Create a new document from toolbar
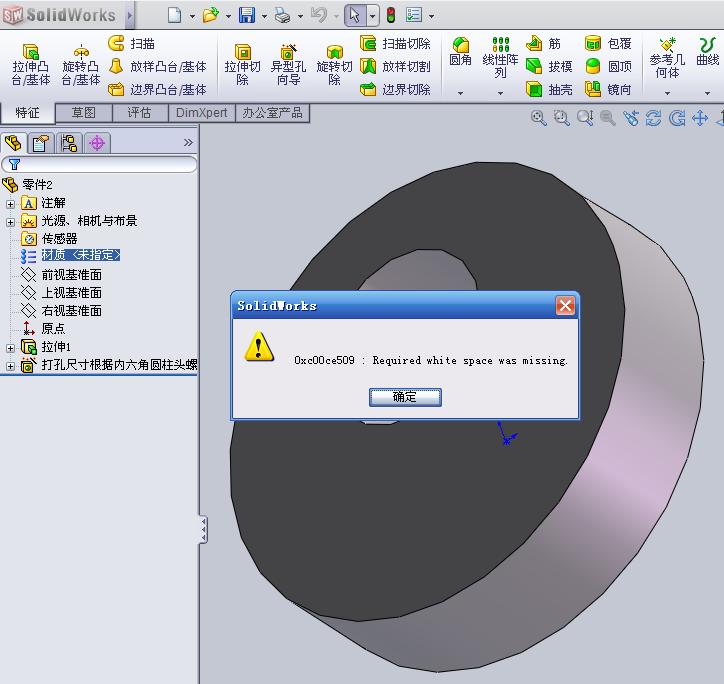 pos(175,15)
